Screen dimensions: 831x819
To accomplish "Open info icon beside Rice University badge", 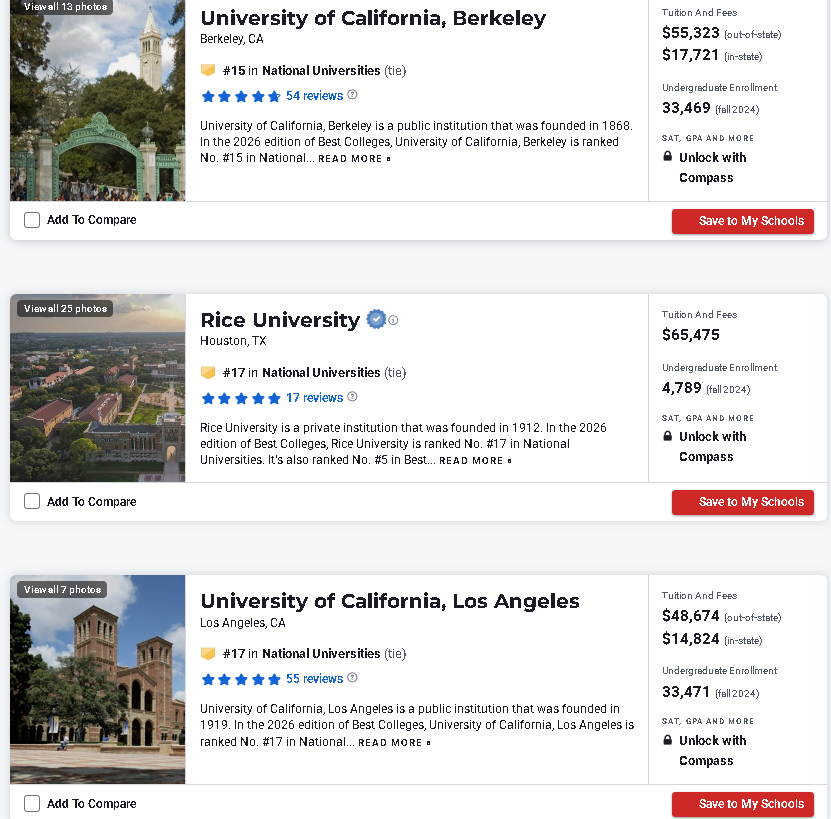I will pyautogui.click(x=393, y=320).
